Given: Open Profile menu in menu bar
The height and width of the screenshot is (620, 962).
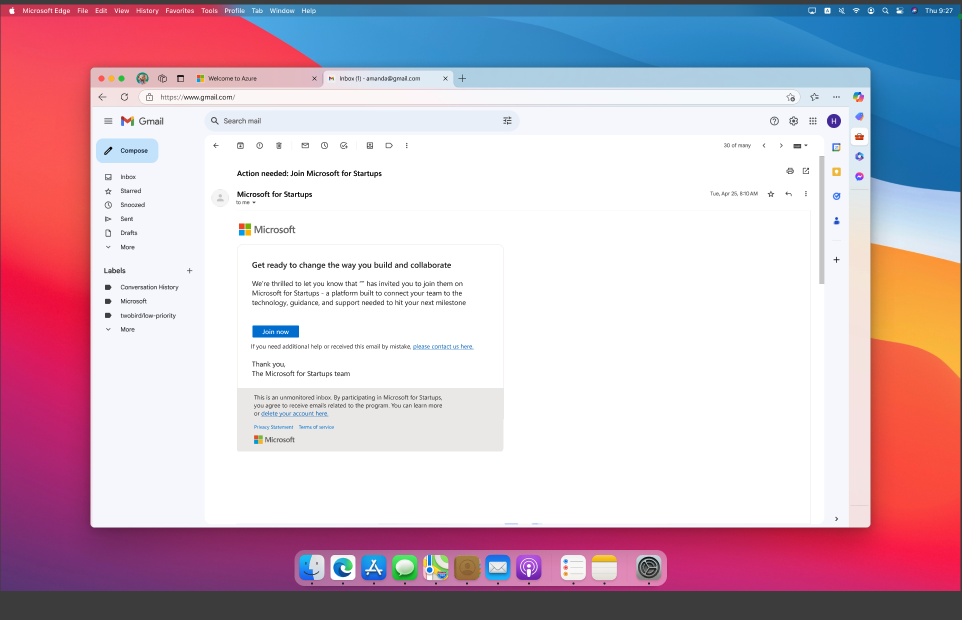Looking at the screenshot, I should click(234, 10).
